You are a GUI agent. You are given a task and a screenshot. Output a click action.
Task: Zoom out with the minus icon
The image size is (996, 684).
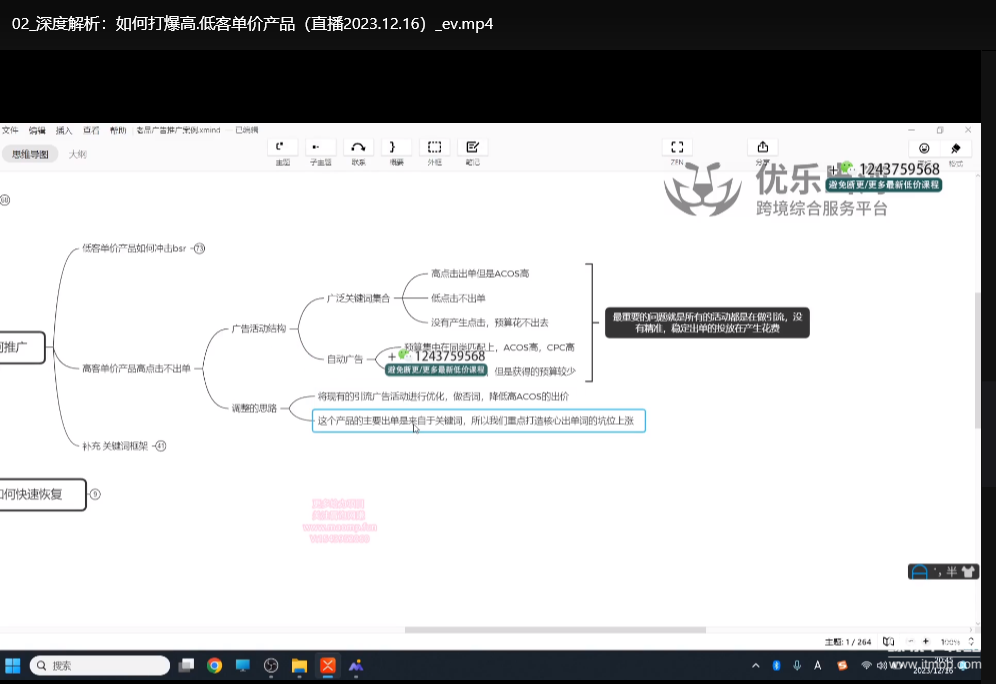(x=910, y=641)
